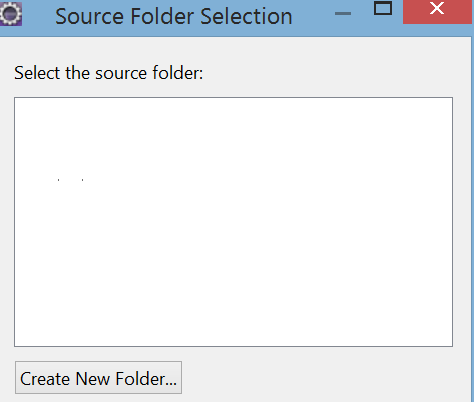The width and height of the screenshot is (474, 402).
Task: Click inside the empty source folder list
Action: click(233, 222)
